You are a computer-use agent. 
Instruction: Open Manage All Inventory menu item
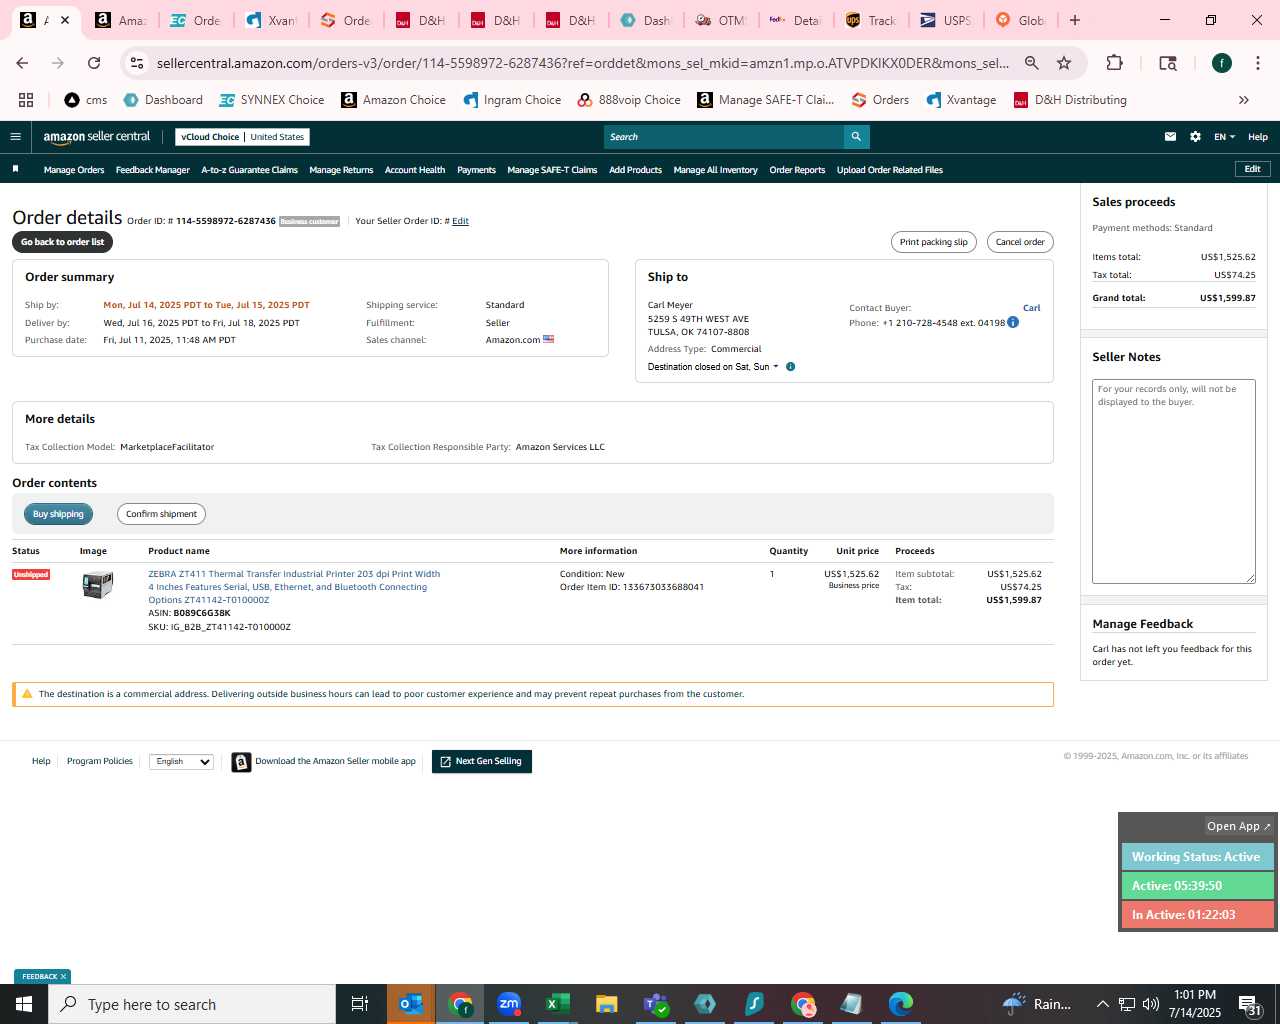(715, 170)
